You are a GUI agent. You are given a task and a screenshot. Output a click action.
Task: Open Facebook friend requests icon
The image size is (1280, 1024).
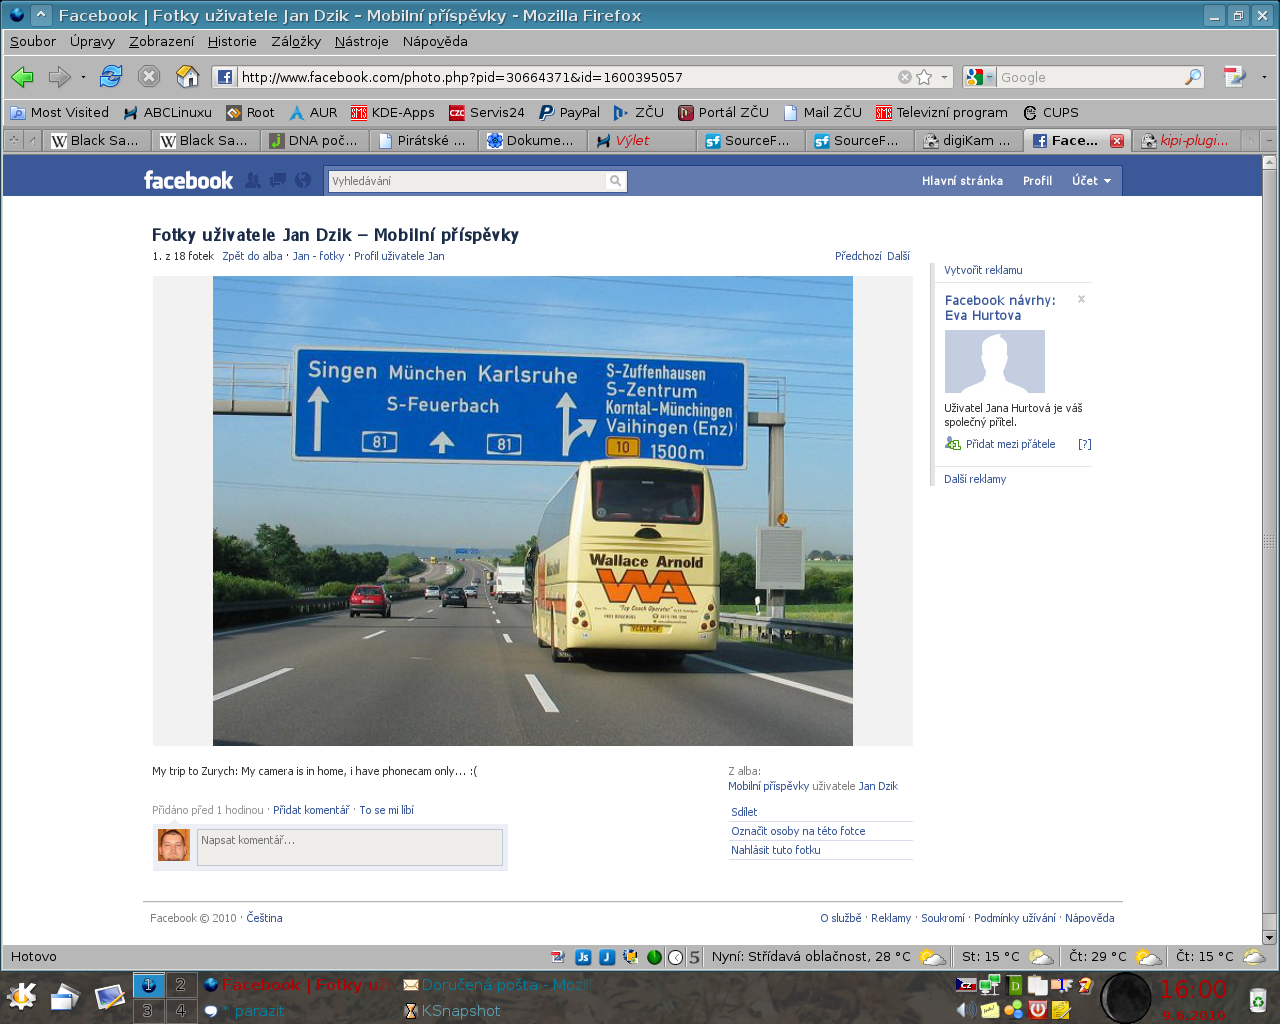[x=253, y=180]
